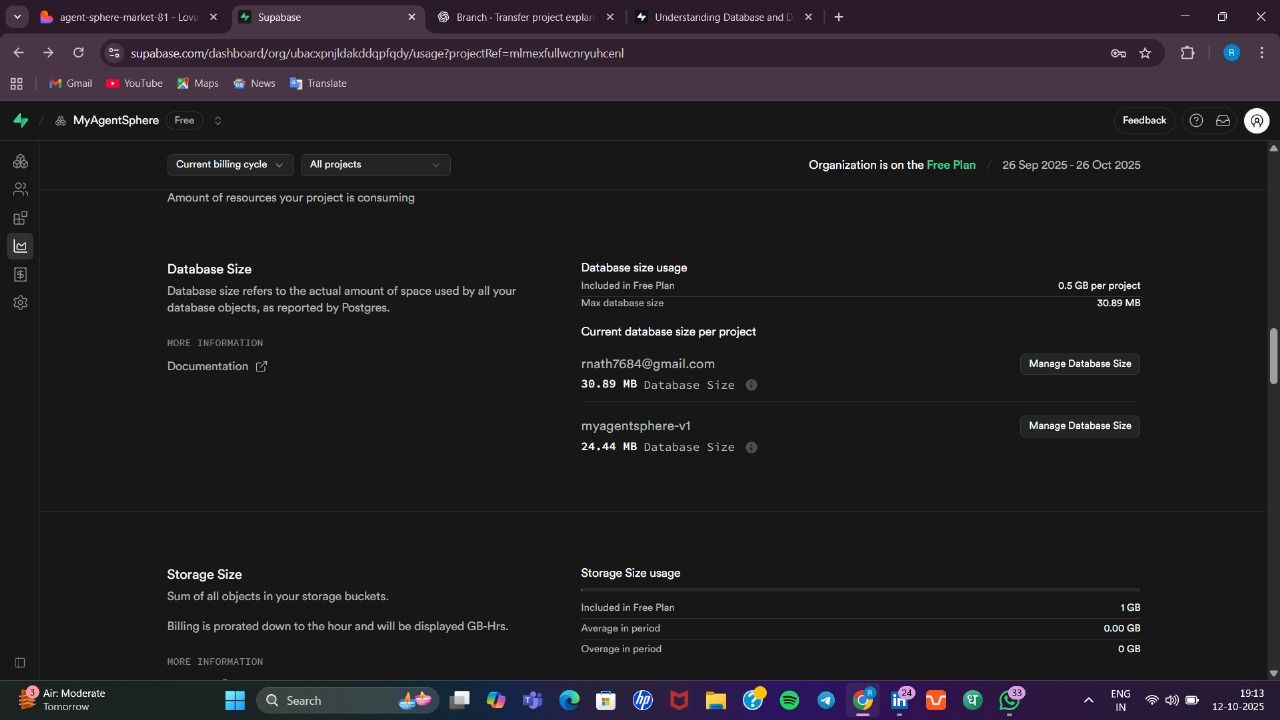Go back to the previous page
Screen dimensions: 1280x720
(x=18, y=53)
